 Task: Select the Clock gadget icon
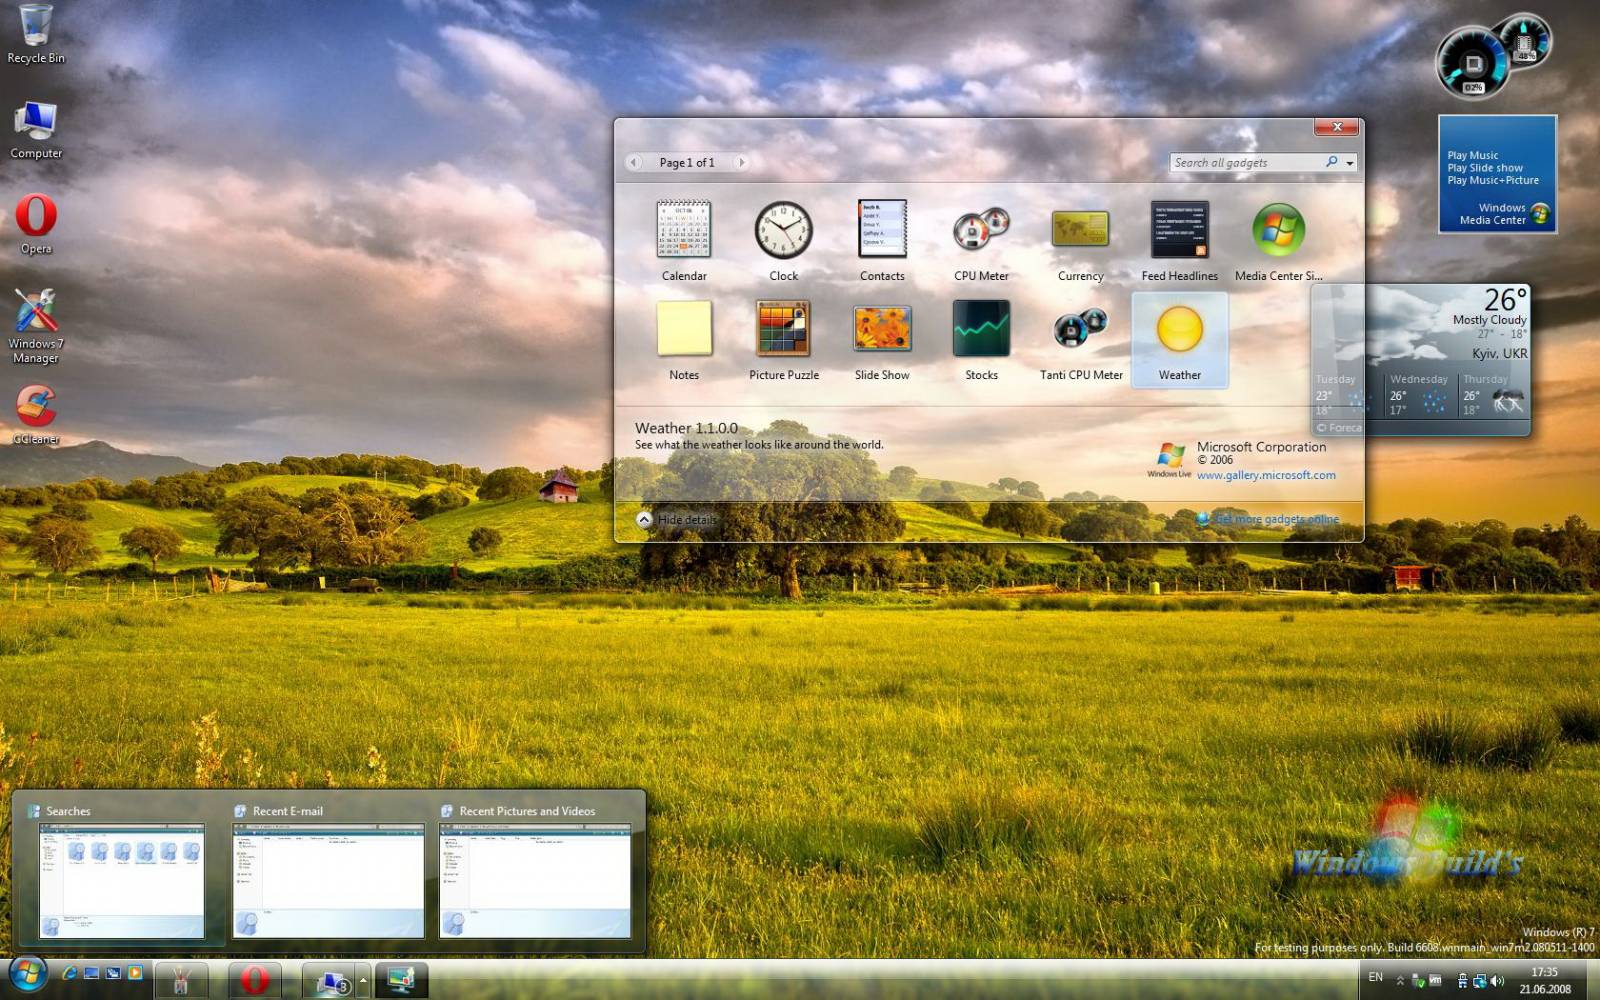(x=783, y=229)
